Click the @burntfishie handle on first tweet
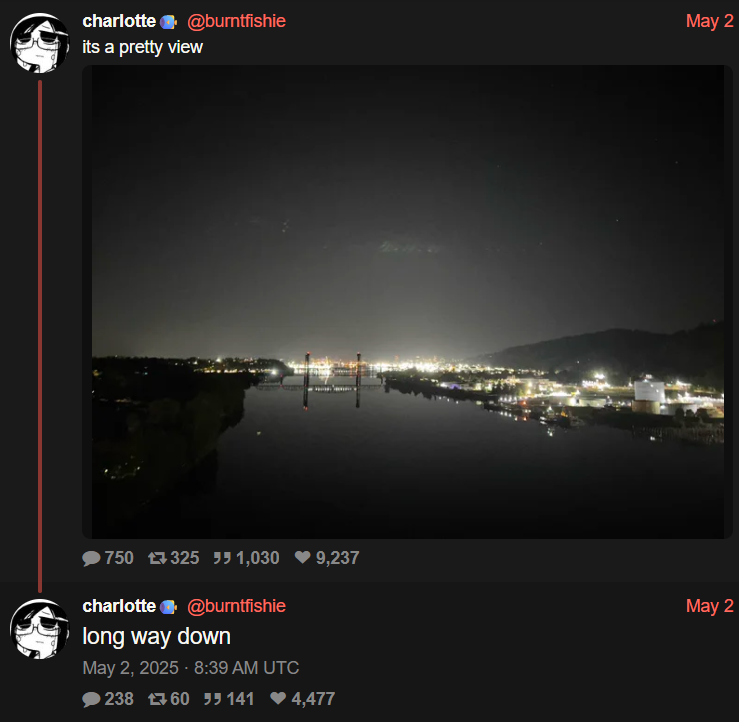This screenshot has height=722, width=739. (236, 21)
